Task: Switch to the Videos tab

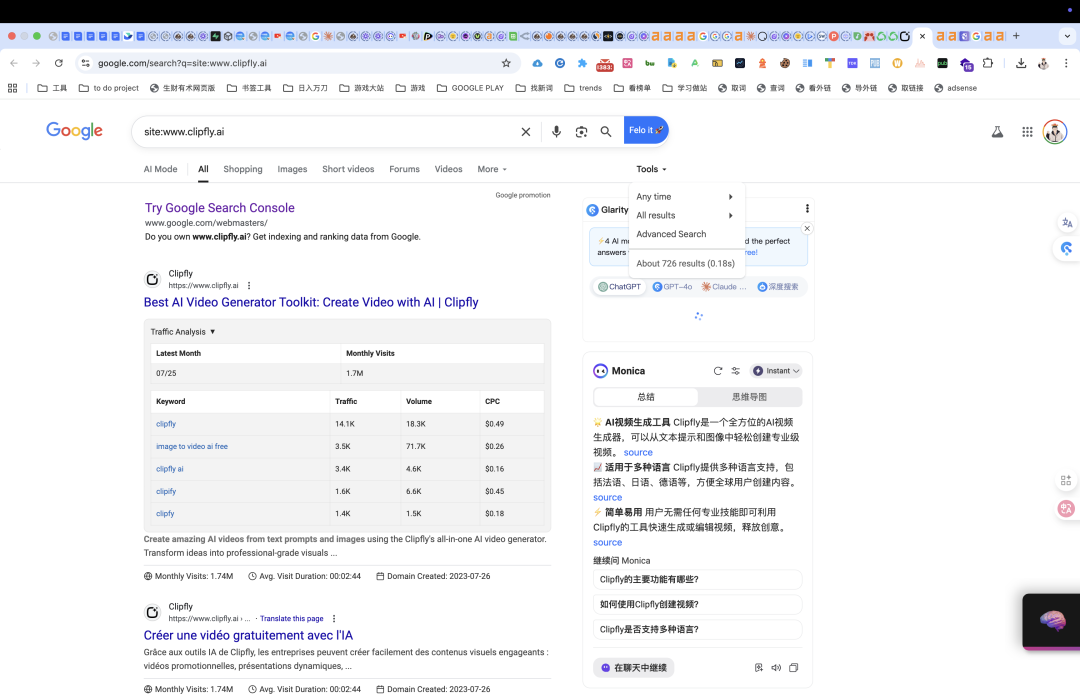Action: (448, 169)
